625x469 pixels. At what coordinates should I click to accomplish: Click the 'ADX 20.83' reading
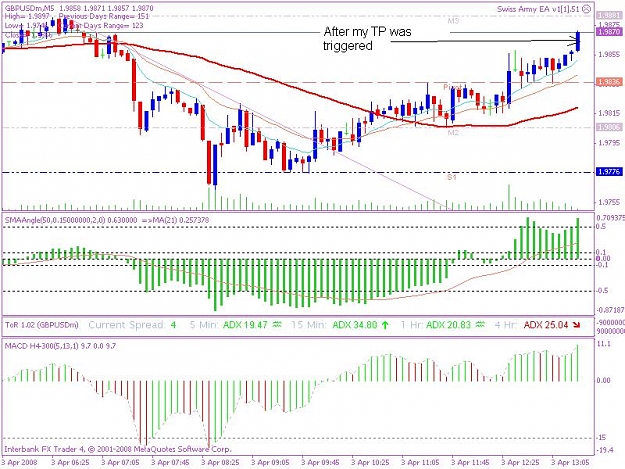(x=449, y=325)
